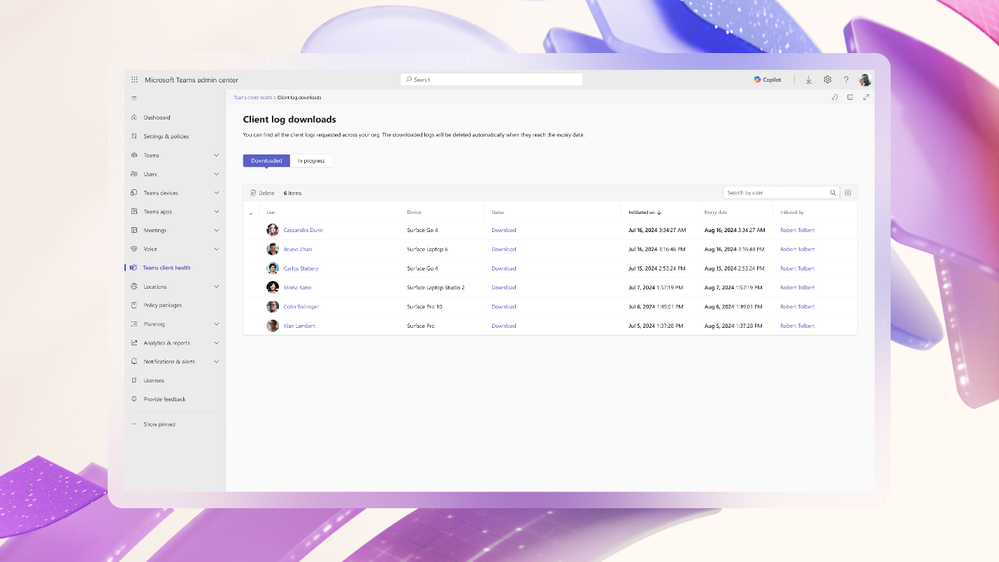999x562 pixels.
Task: Open user Cassandra Dunn
Action: tap(303, 230)
